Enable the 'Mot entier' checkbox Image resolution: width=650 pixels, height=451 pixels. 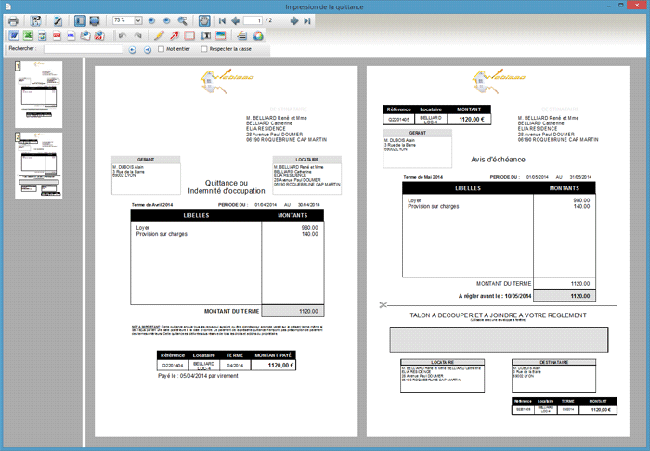(161, 48)
